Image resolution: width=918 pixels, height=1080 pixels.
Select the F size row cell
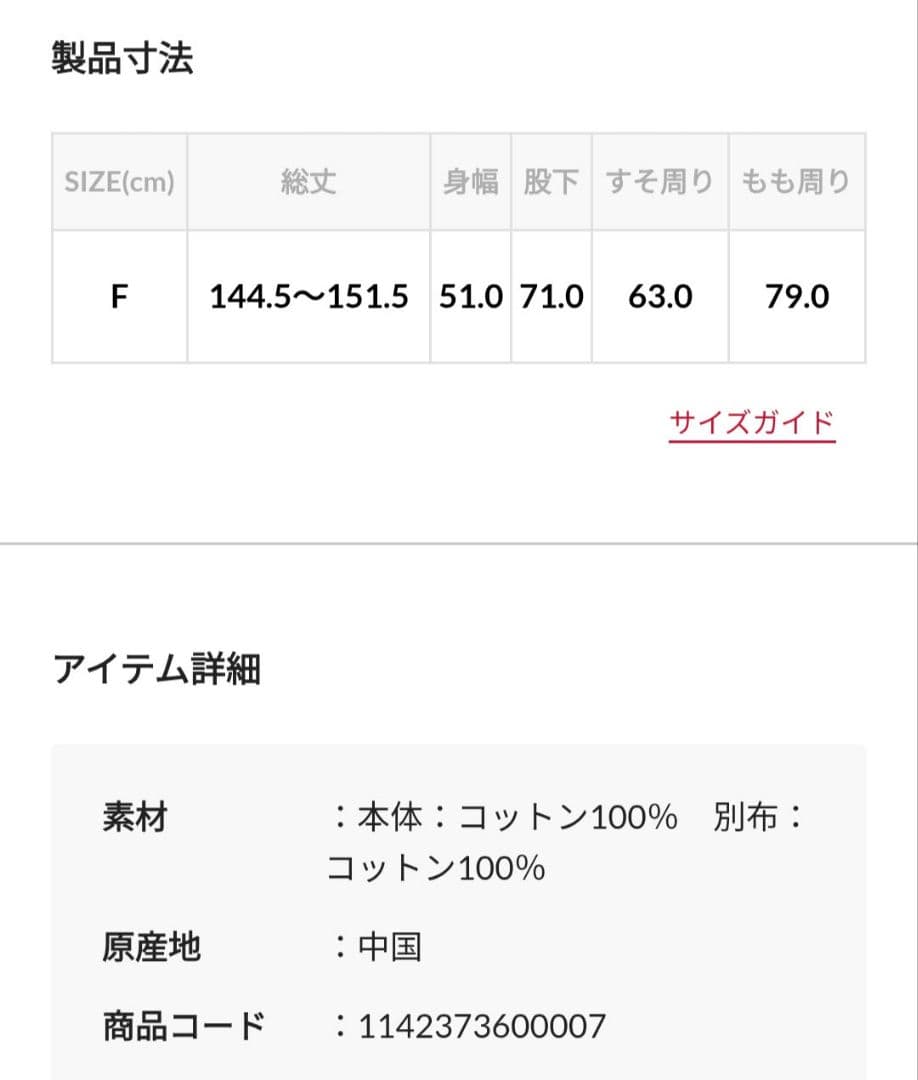pyautogui.click(x=119, y=297)
